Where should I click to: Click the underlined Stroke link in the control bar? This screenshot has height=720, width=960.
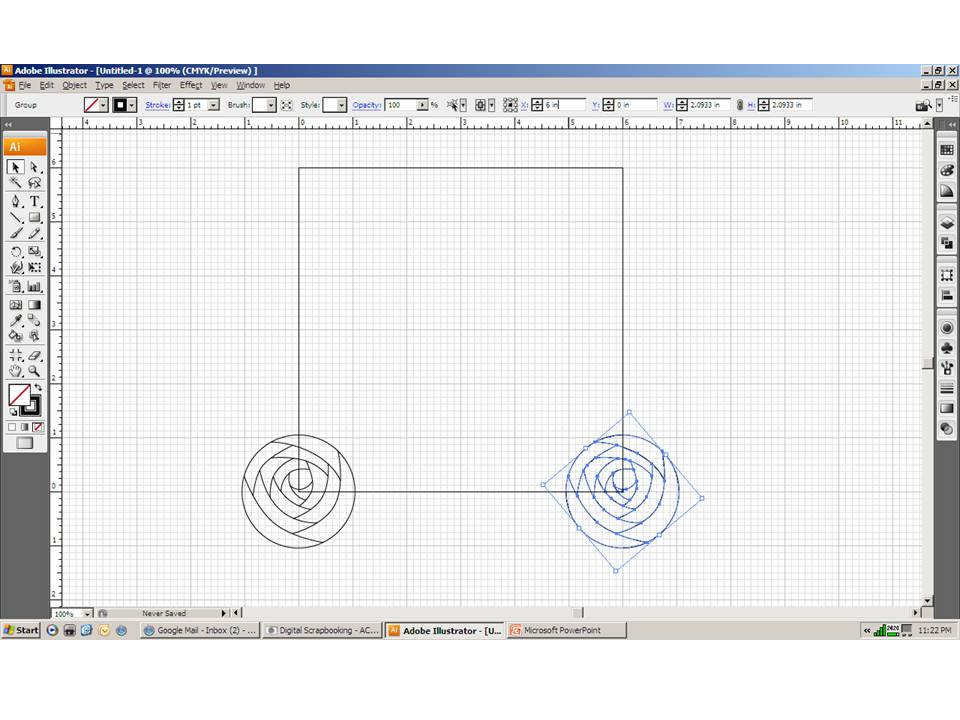pos(156,105)
